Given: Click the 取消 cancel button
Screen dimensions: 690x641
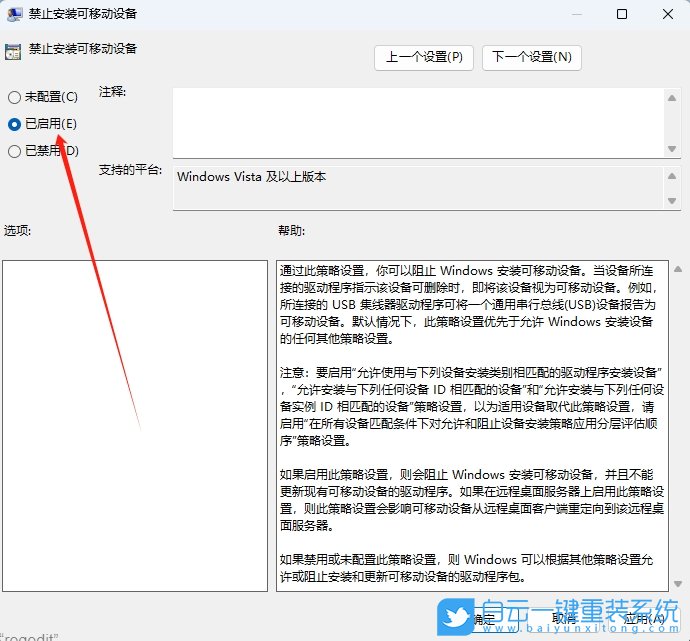Looking at the screenshot, I should [x=563, y=619].
